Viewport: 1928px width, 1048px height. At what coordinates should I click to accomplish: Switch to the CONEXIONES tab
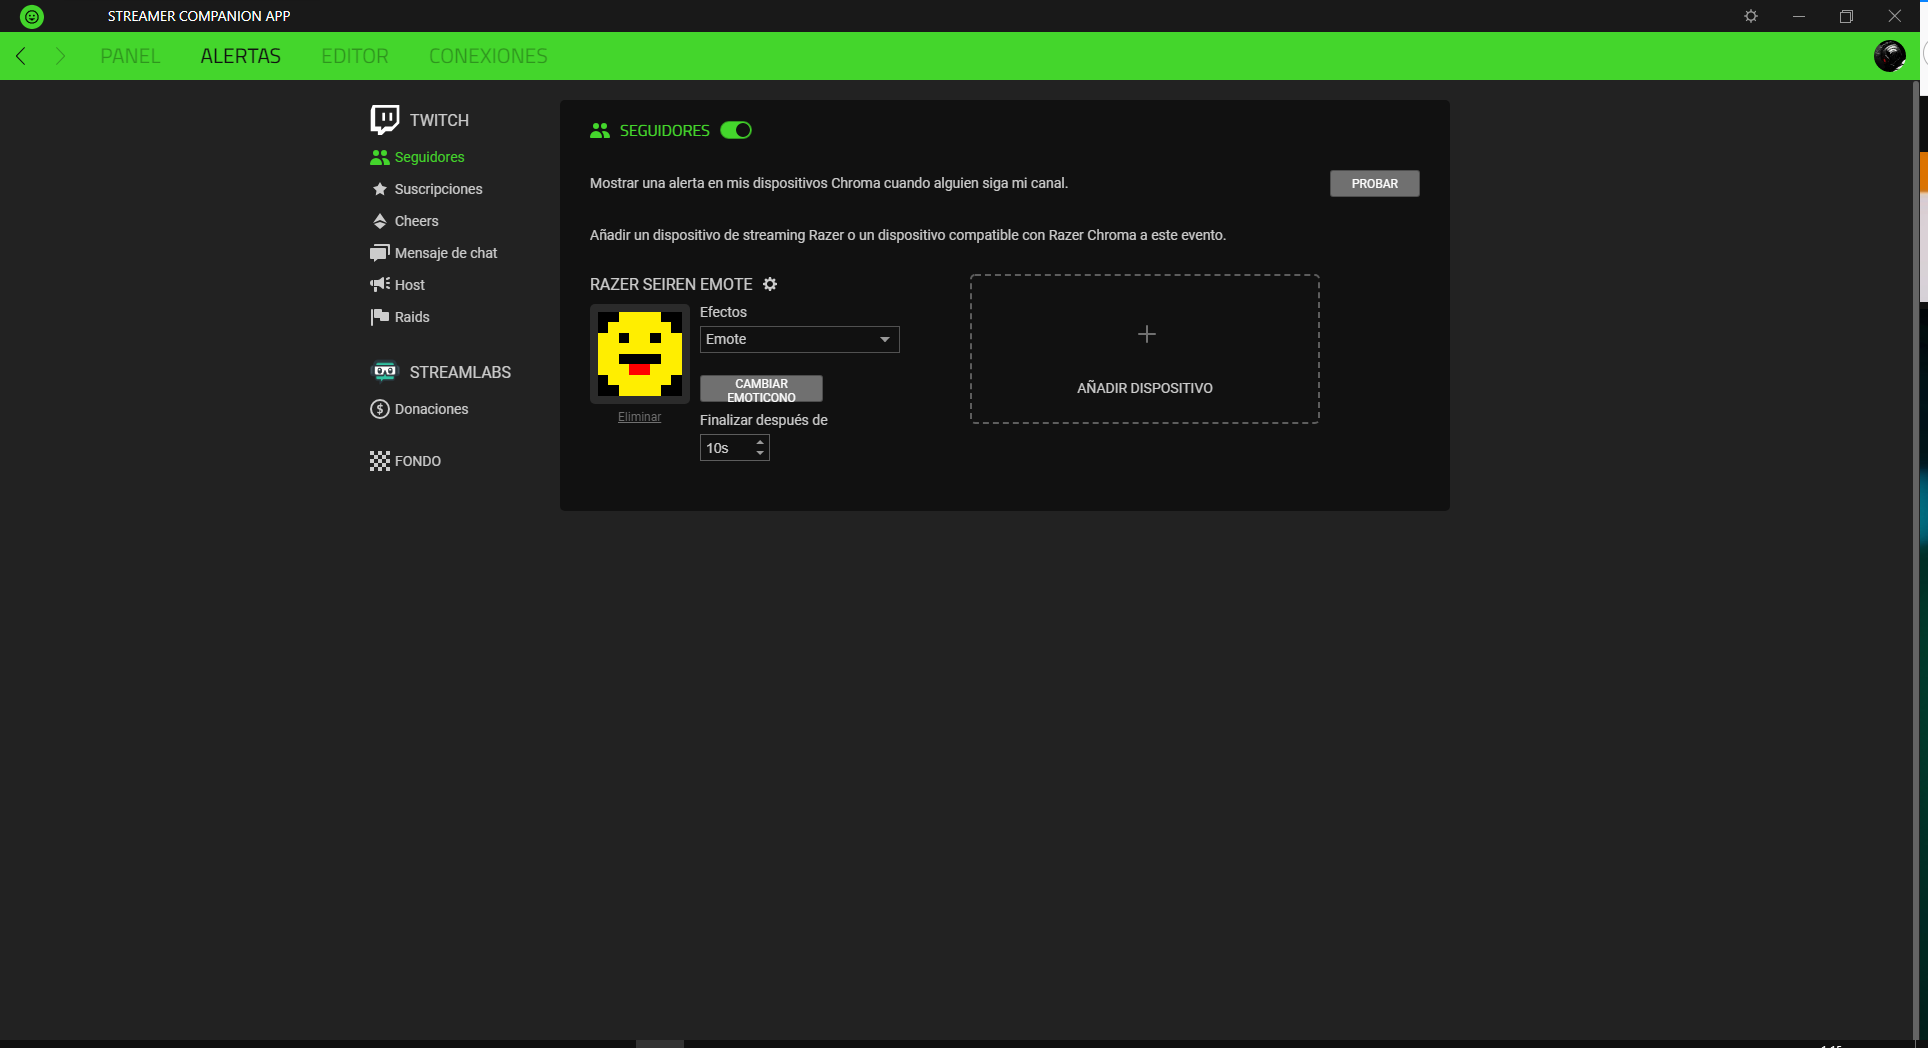(488, 56)
